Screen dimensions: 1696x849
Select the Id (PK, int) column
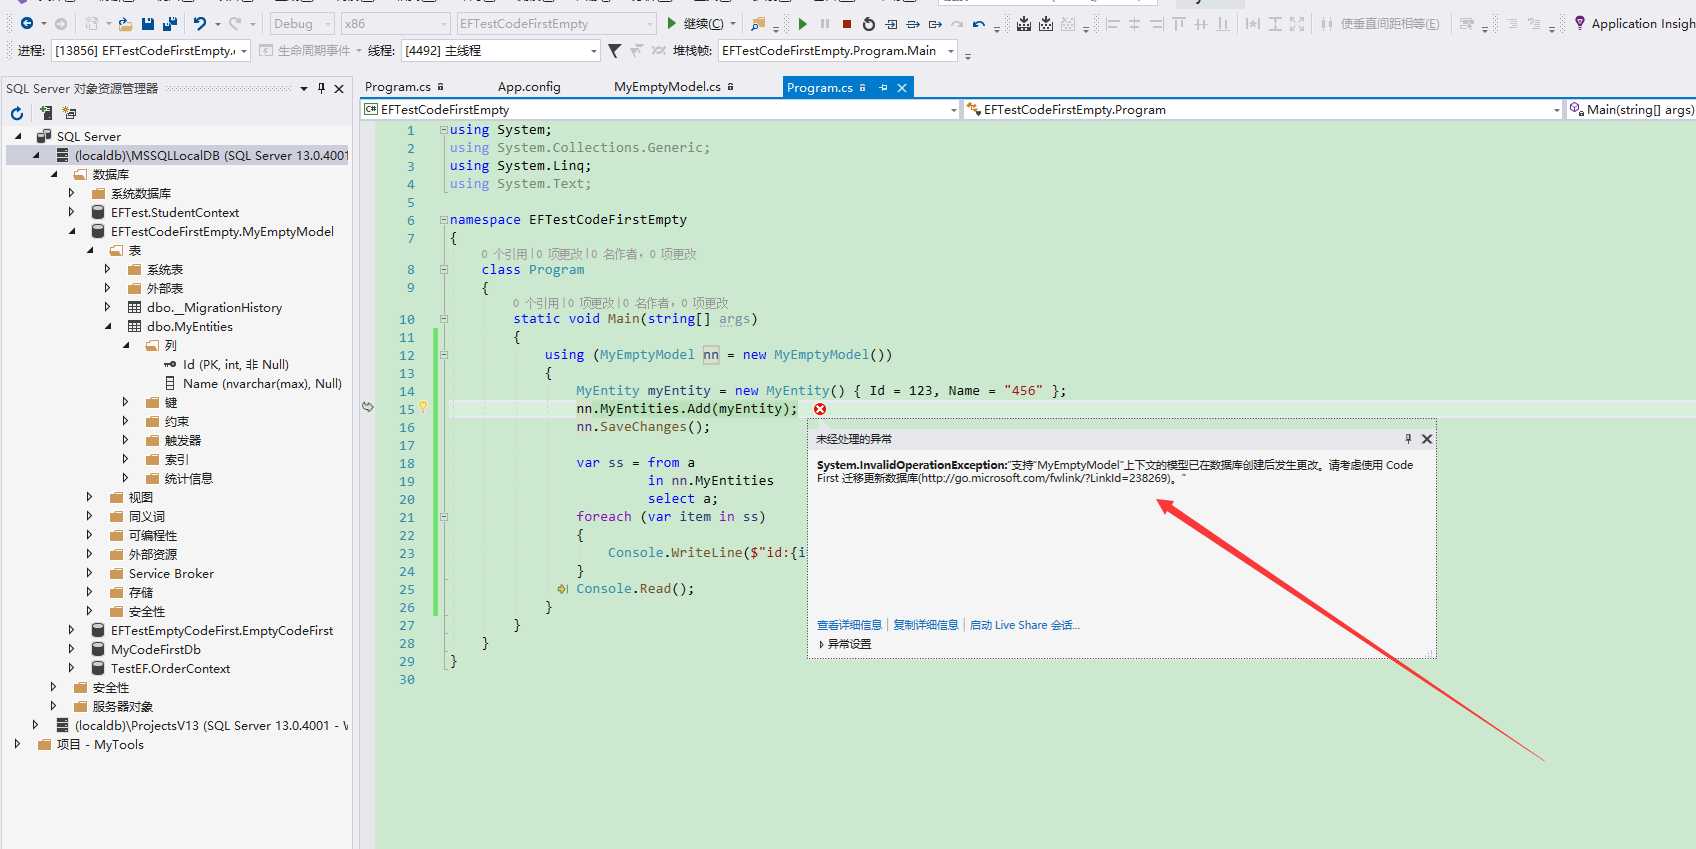pyautogui.click(x=235, y=365)
